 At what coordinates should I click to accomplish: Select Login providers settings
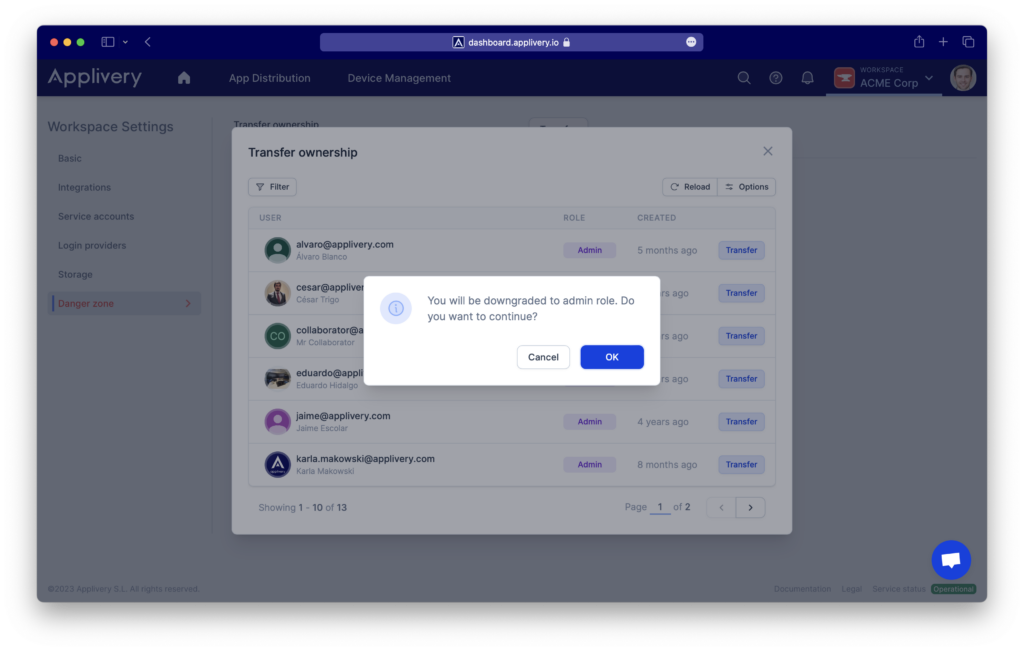[x=92, y=246]
